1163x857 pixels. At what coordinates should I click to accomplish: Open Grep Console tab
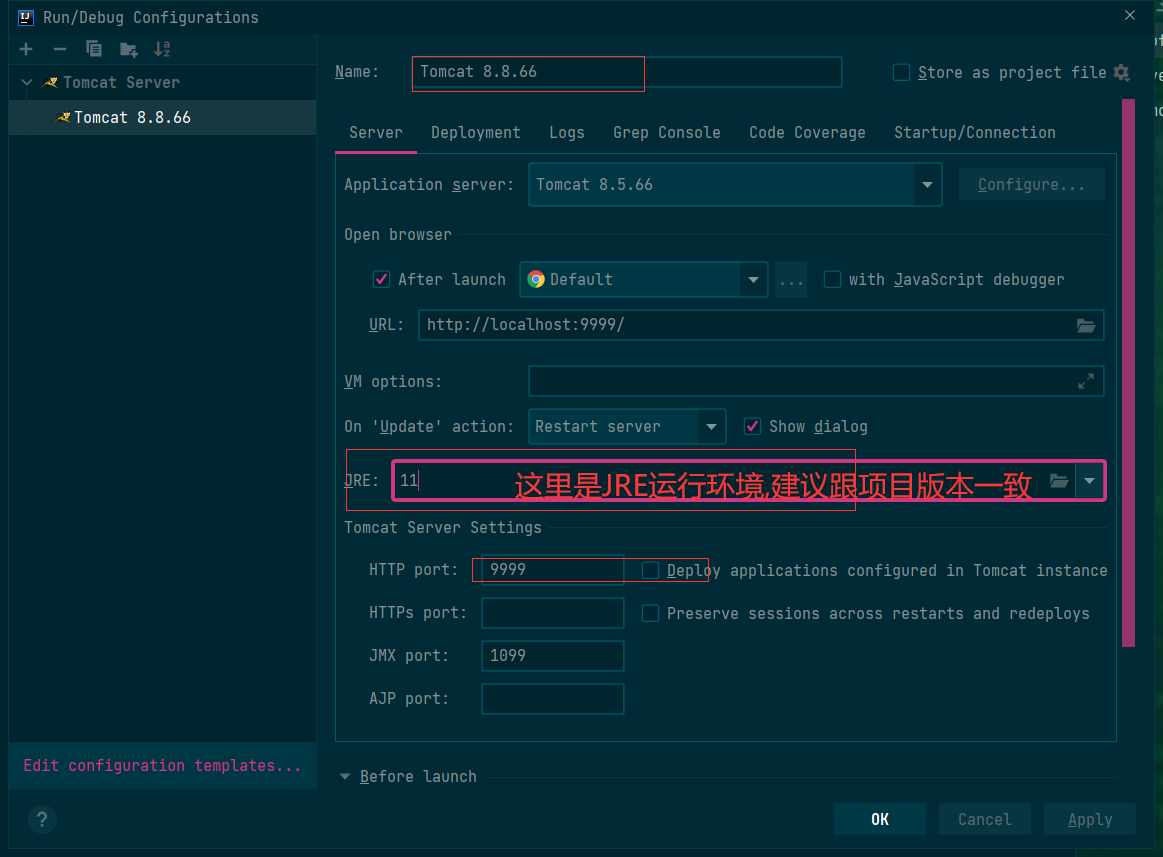[x=667, y=133]
